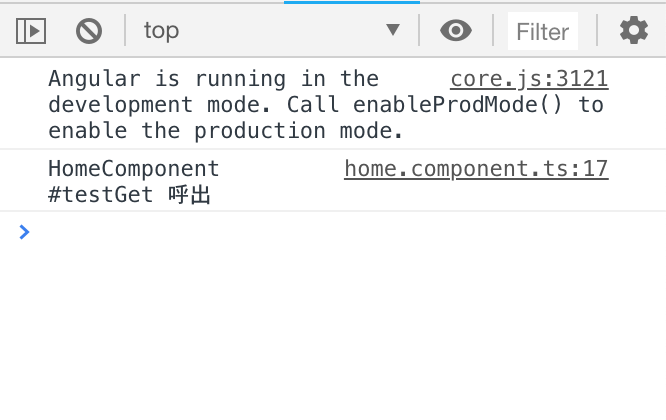This screenshot has height=420, width=666.
Task: Show the console sidebar panel
Action: pos(31,31)
